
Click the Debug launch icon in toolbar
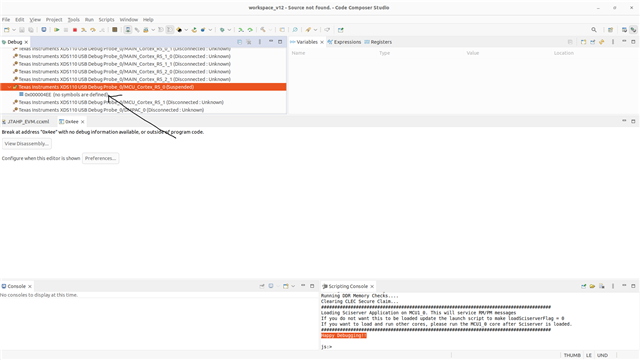click(44, 30)
